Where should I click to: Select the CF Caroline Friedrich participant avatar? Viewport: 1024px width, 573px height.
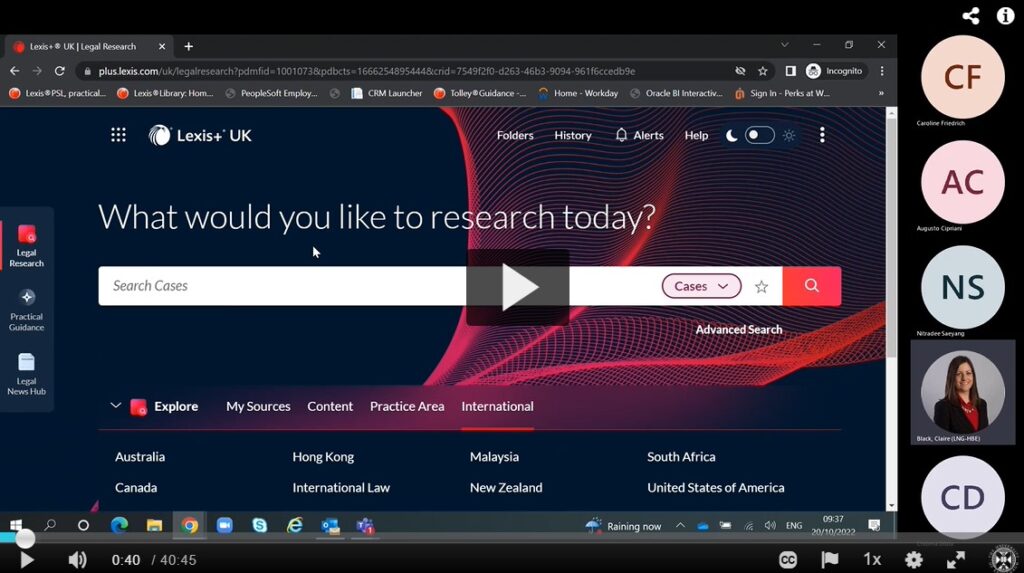point(963,77)
